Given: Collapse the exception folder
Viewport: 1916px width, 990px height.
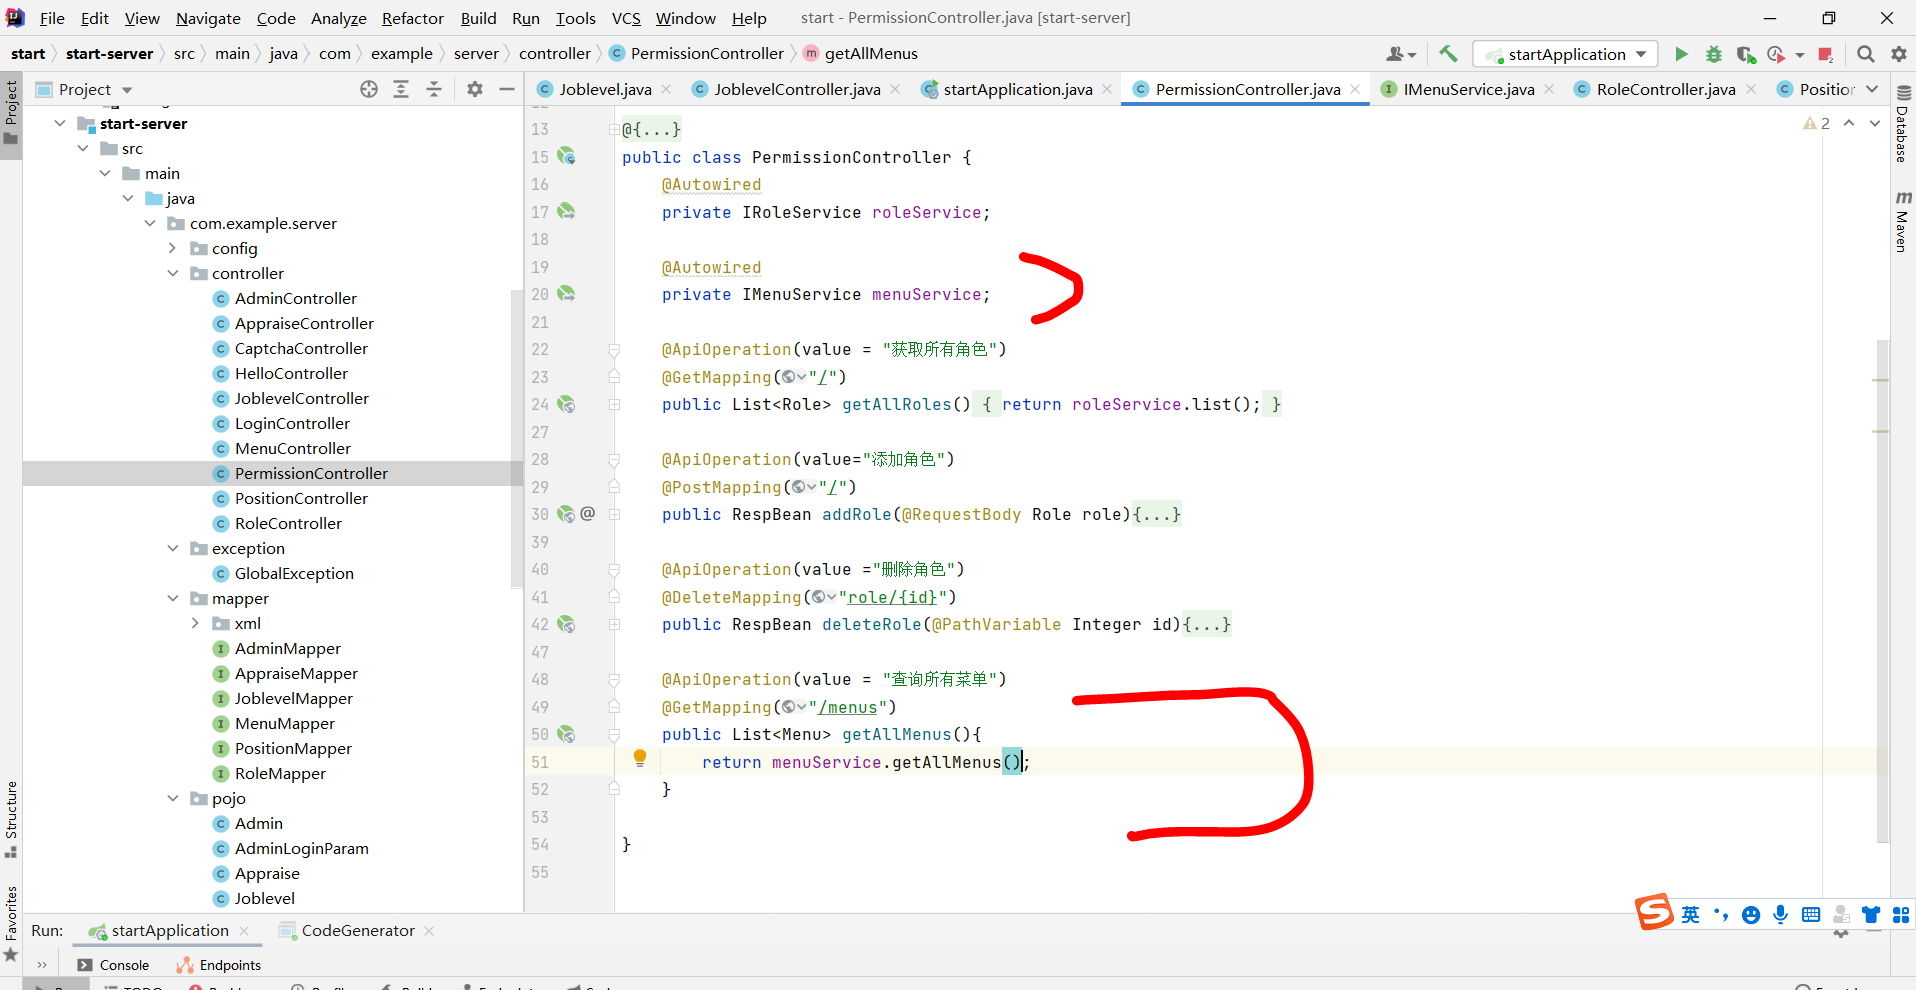Looking at the screenshot, I should pyautogui.click(x=173, y=548).
